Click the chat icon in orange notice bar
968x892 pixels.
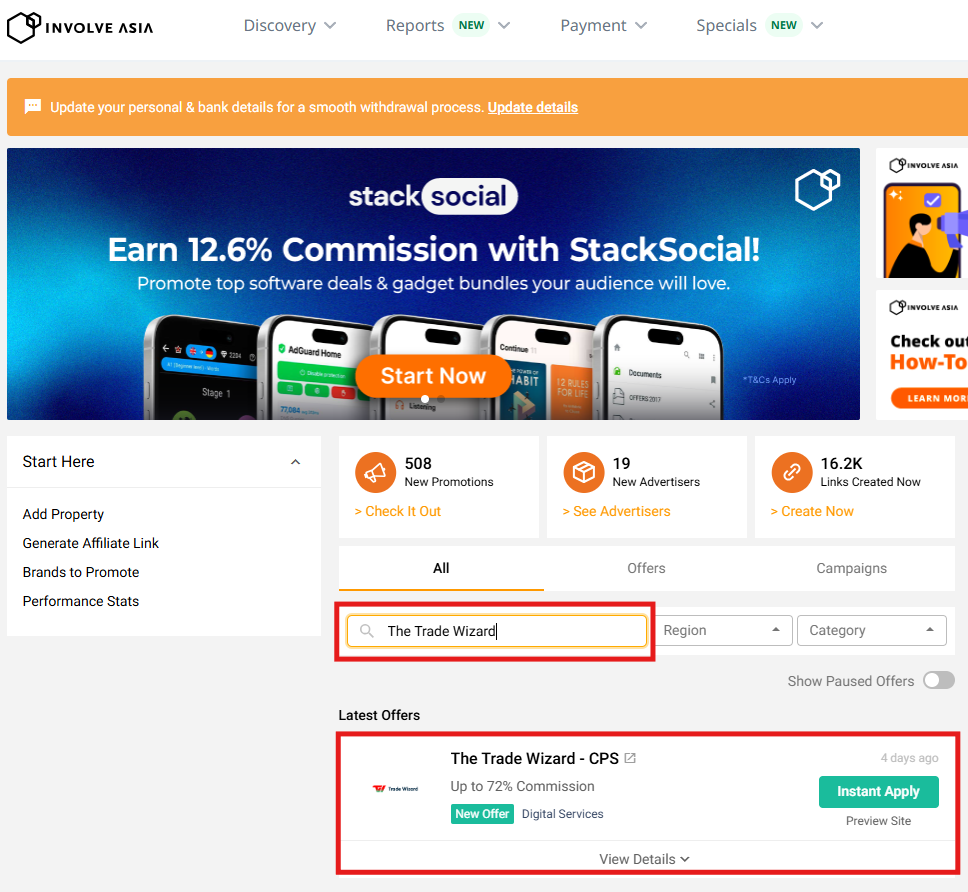[33, 107]
